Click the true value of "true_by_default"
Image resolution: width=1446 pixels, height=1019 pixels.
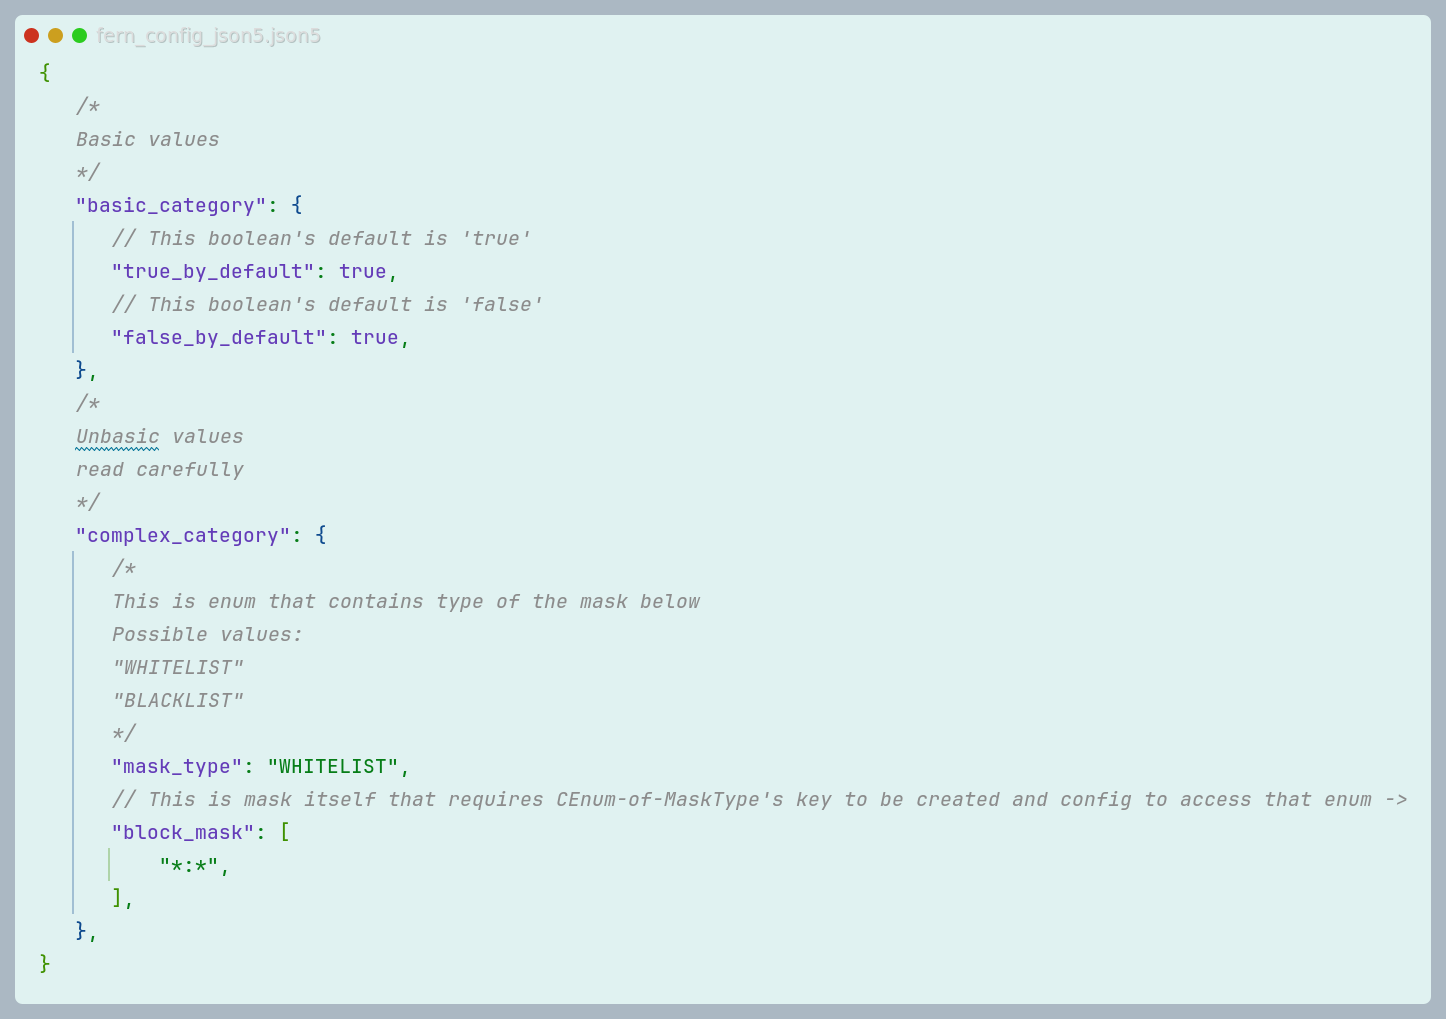click(363, 271)
